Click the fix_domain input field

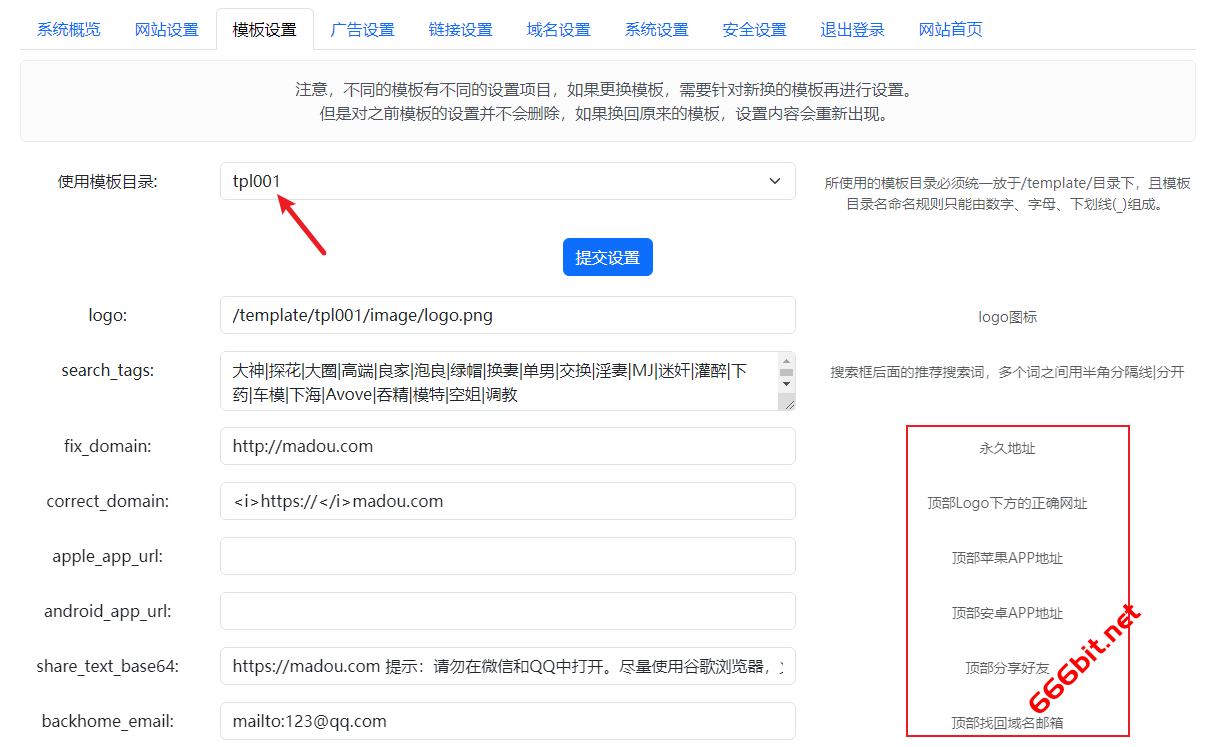click(x=507, y=446)
